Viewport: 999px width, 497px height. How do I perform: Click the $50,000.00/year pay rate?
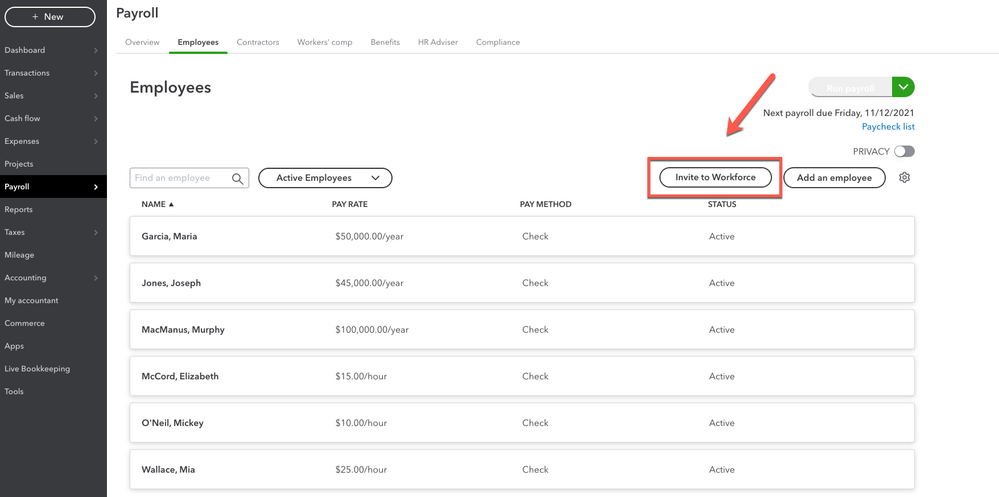tap(369, 236)
